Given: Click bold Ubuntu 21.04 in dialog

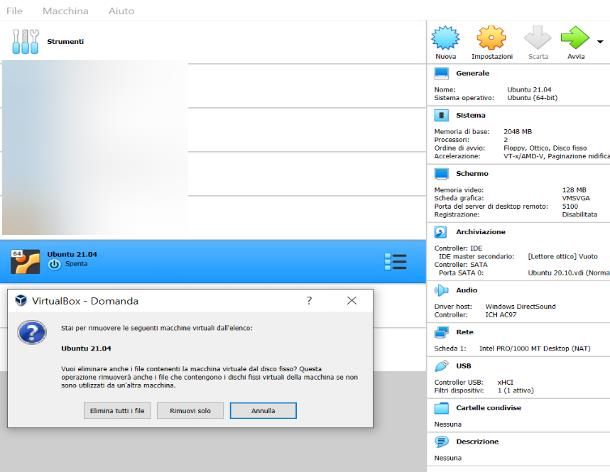Looking at the screenshot, I should point(86,348).
